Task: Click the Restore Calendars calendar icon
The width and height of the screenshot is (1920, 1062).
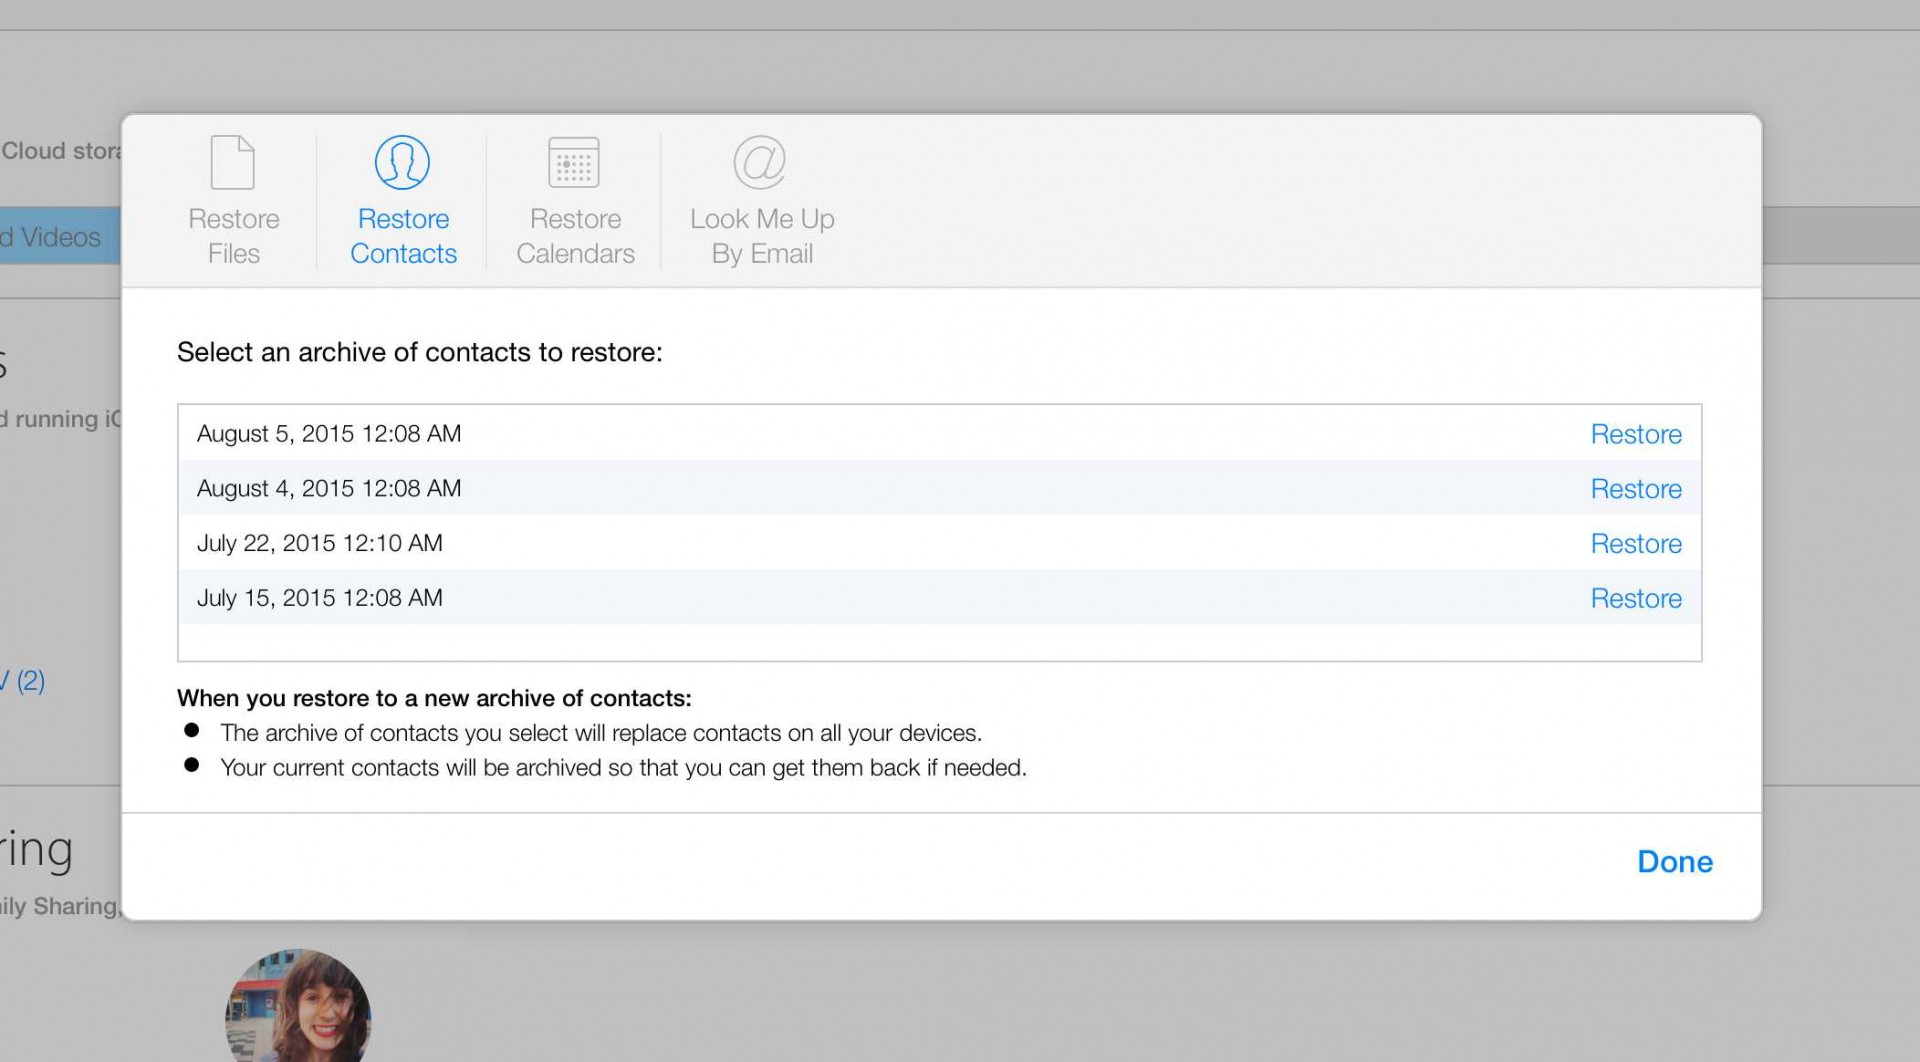Action: pyautogui.click(x=574, y=162)
